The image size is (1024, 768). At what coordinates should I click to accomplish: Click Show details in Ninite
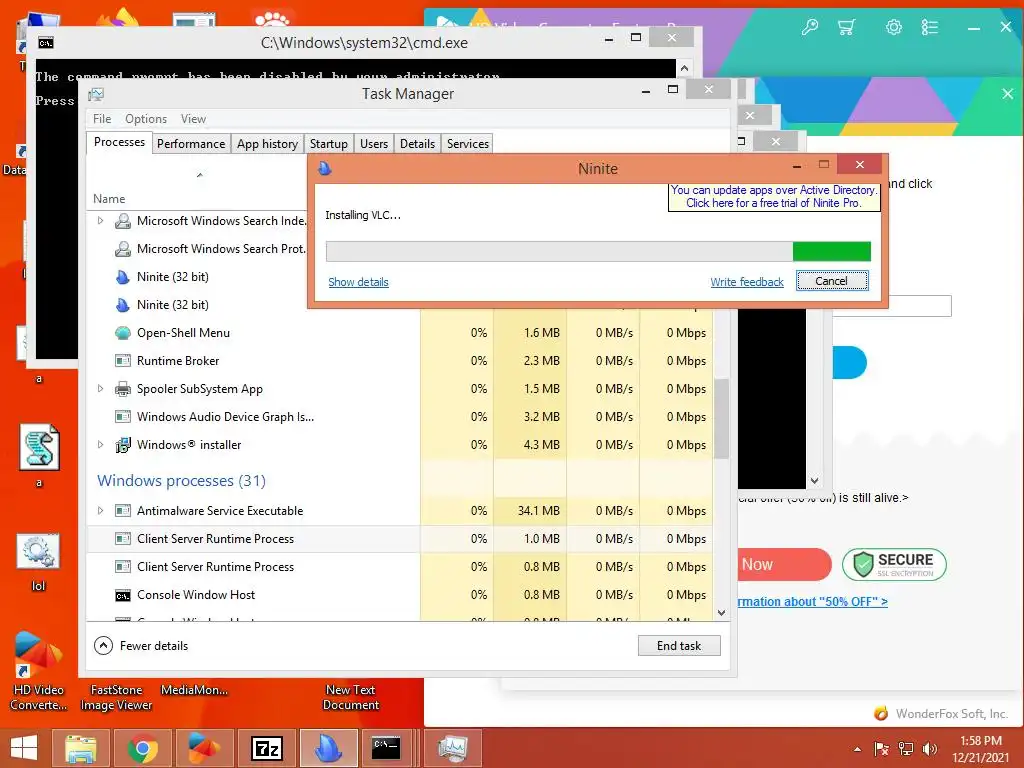tap(358, 282)
